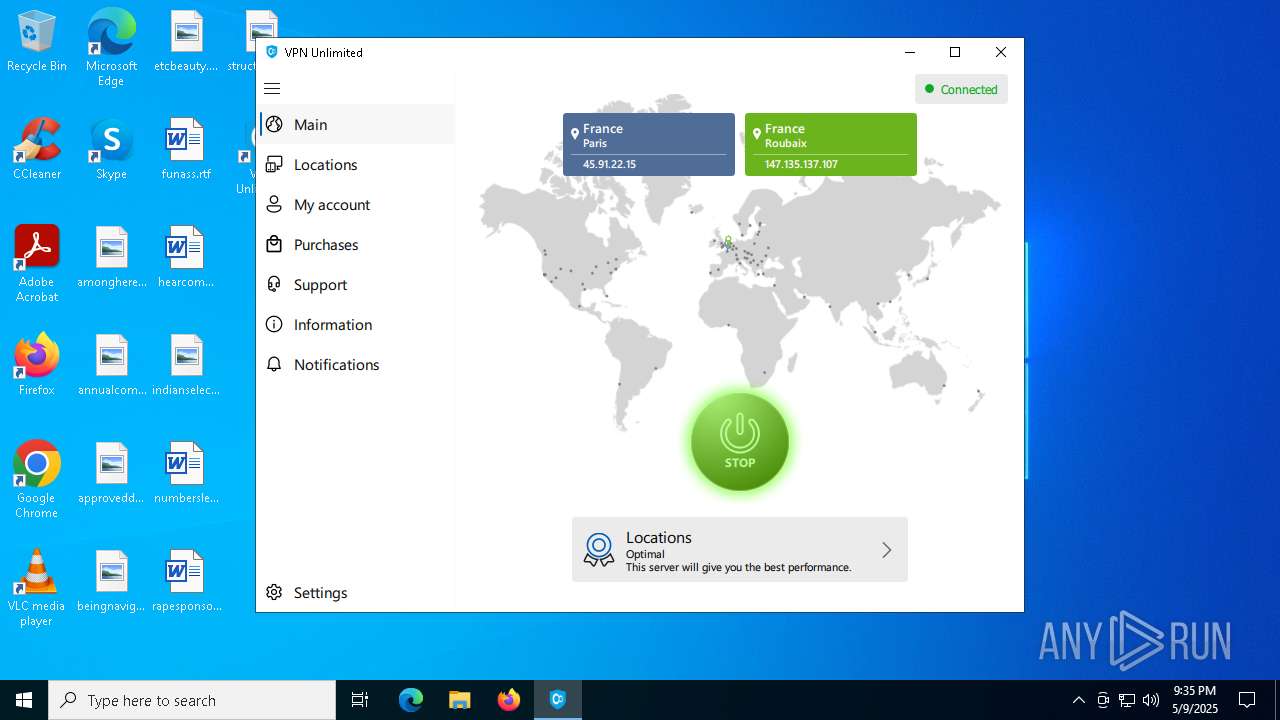The image size is (1280, 720).
Task: Open the Windows Start menu
Action: point(24,700)
